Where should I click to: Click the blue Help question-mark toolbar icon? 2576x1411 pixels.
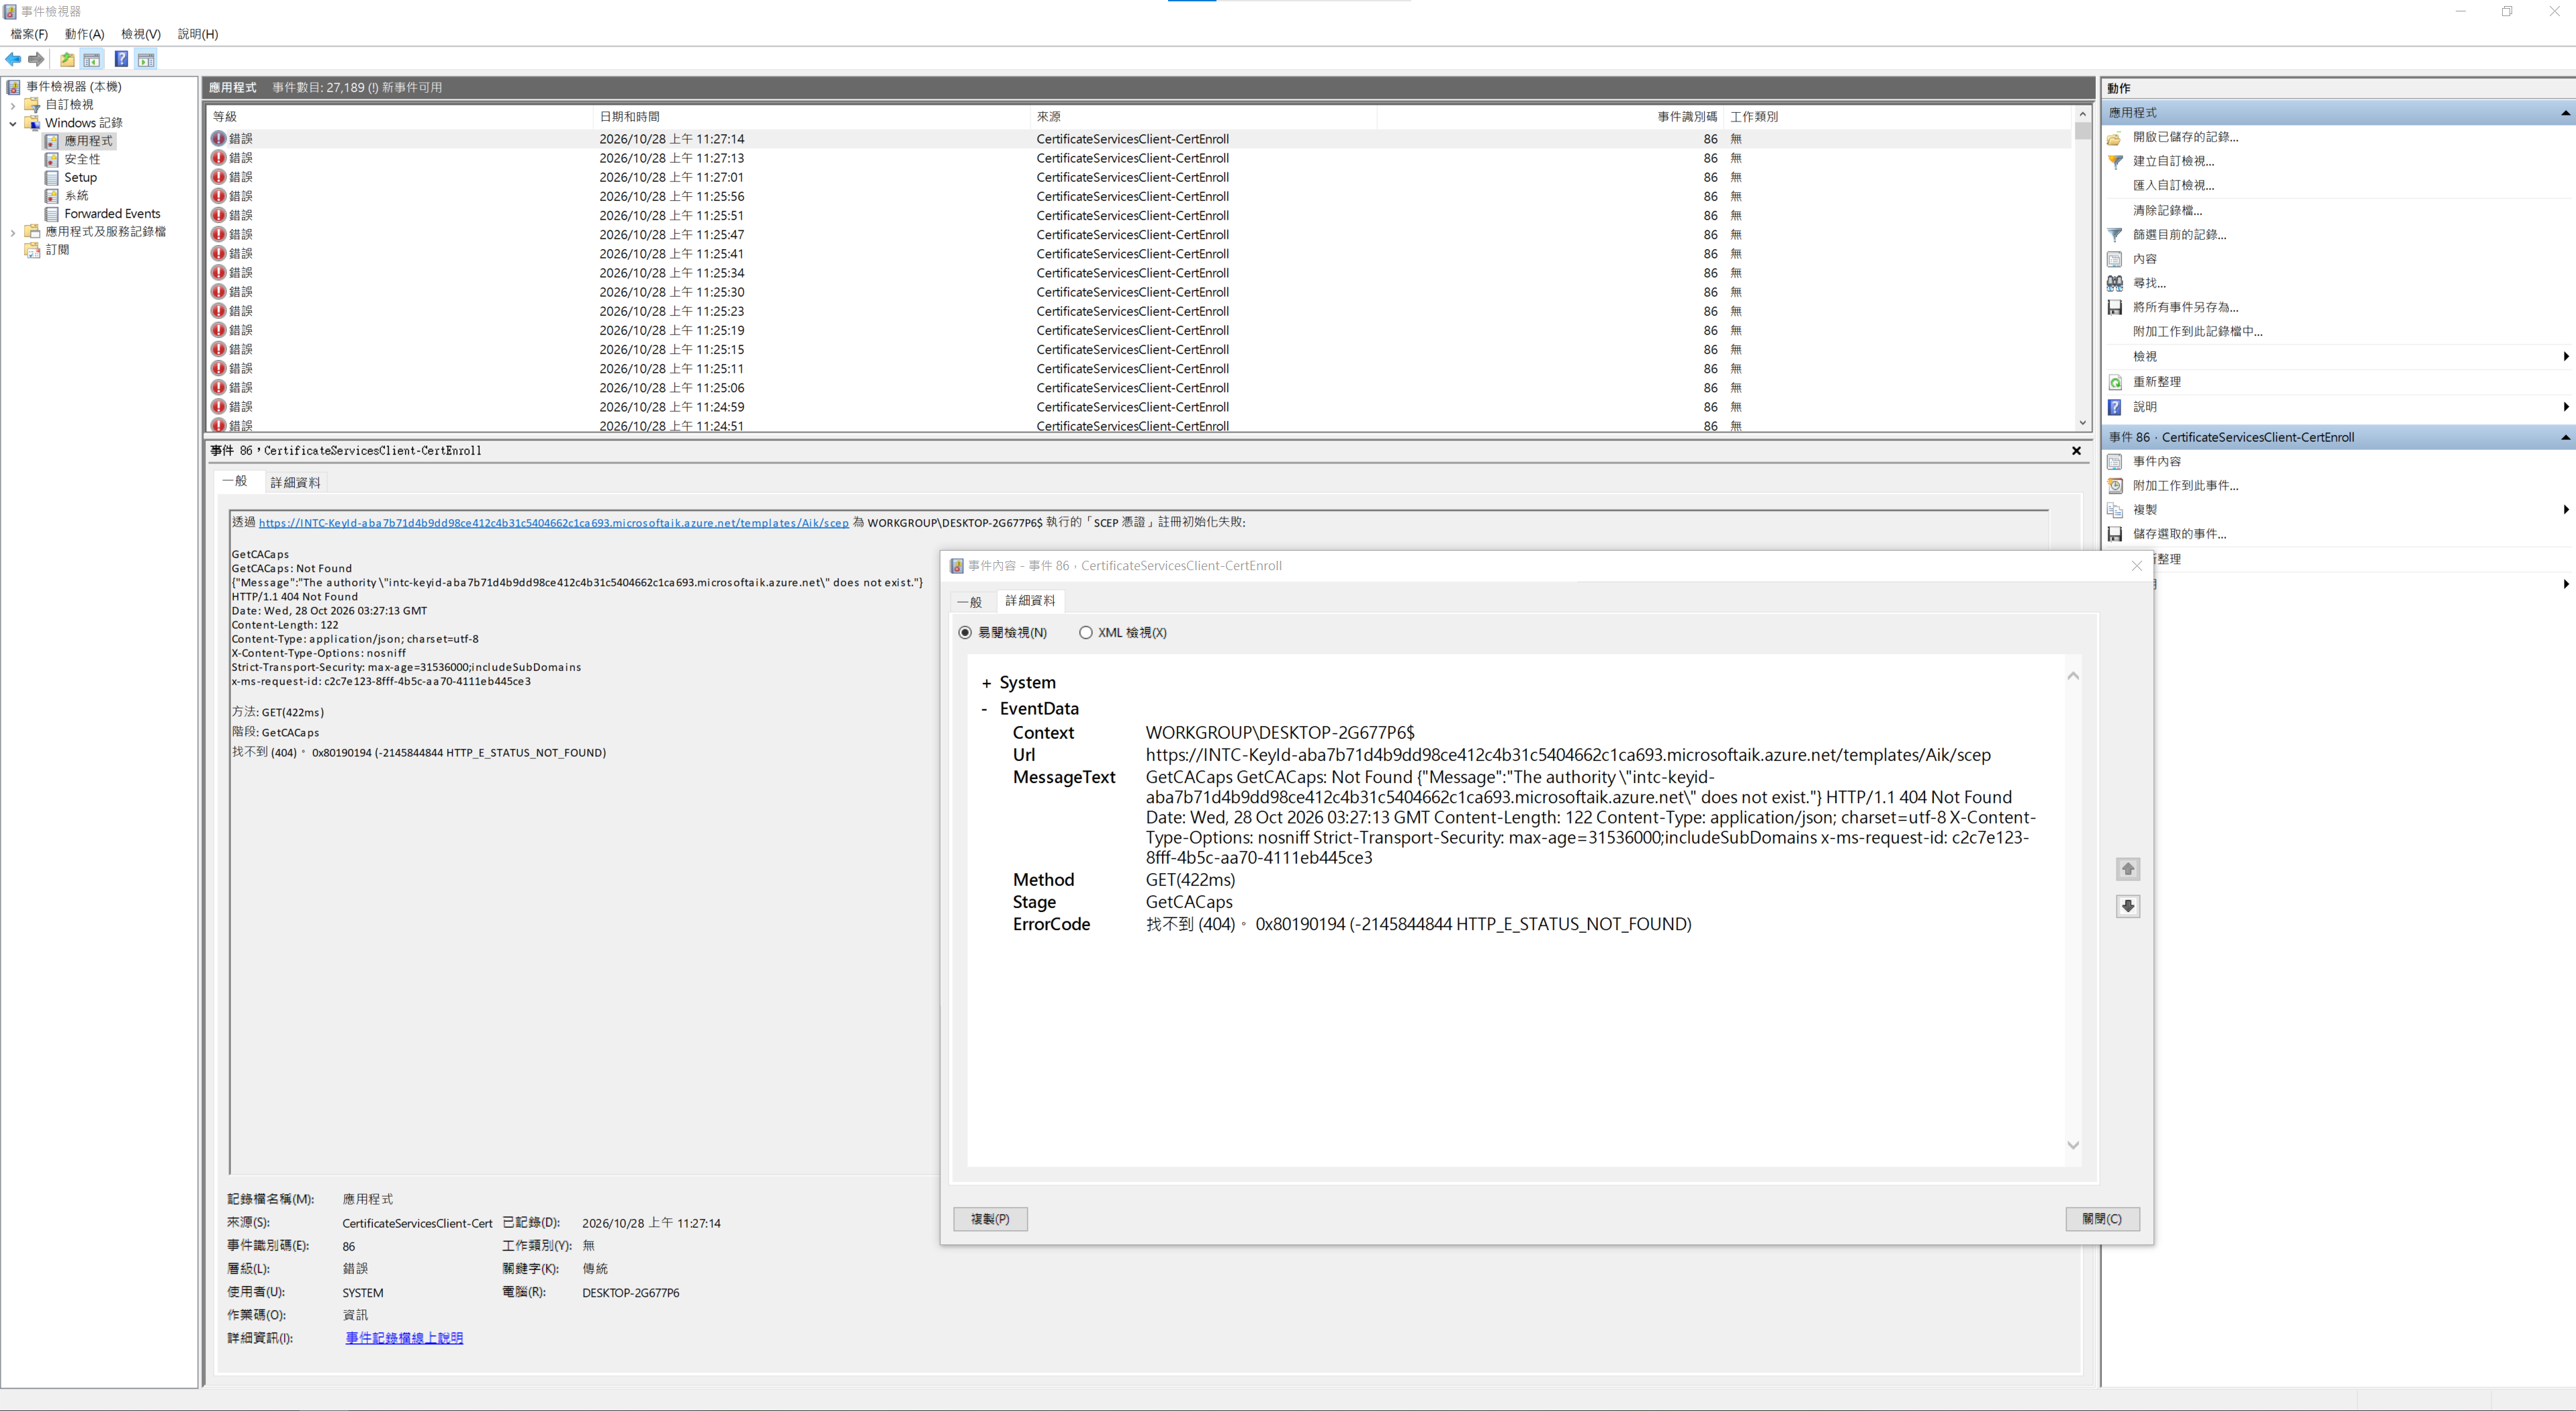click(x=121, y=59)
